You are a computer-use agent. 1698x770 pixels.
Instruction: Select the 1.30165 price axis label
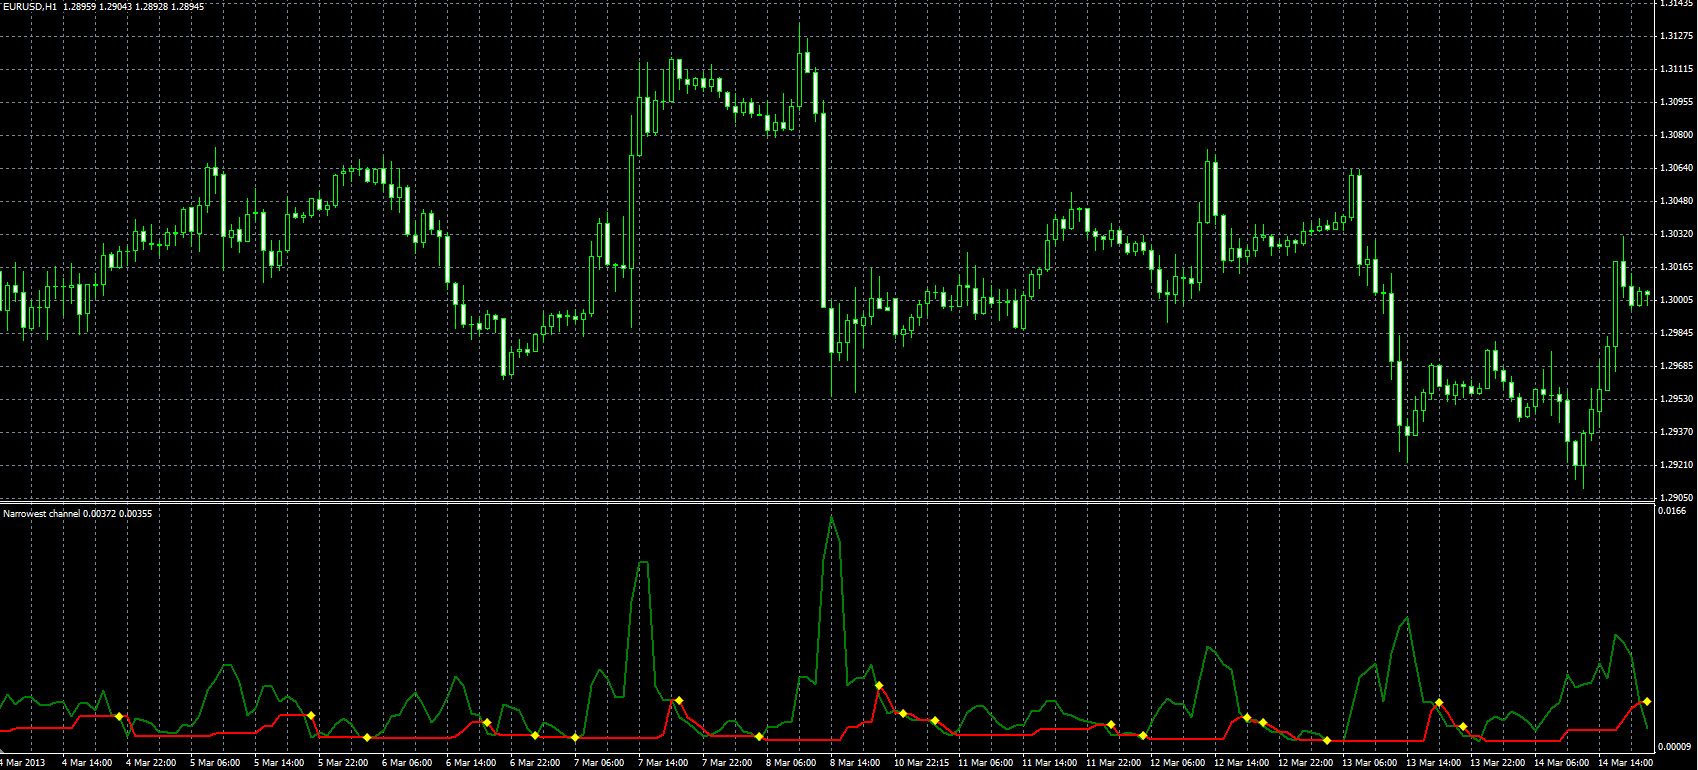[1676, 267]
